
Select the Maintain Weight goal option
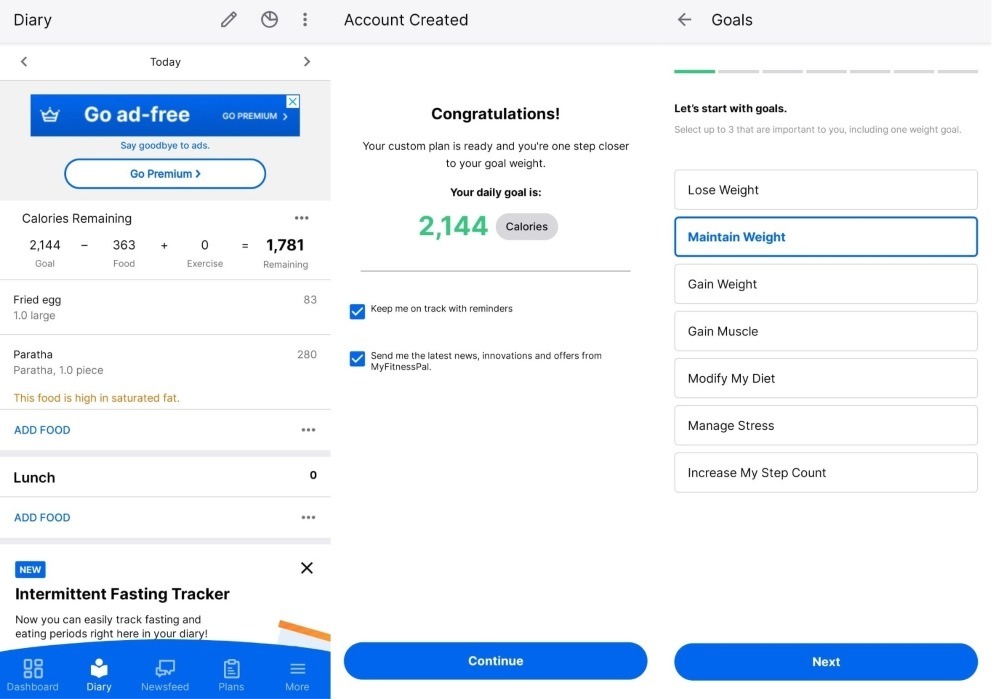[x=825, y=237]
